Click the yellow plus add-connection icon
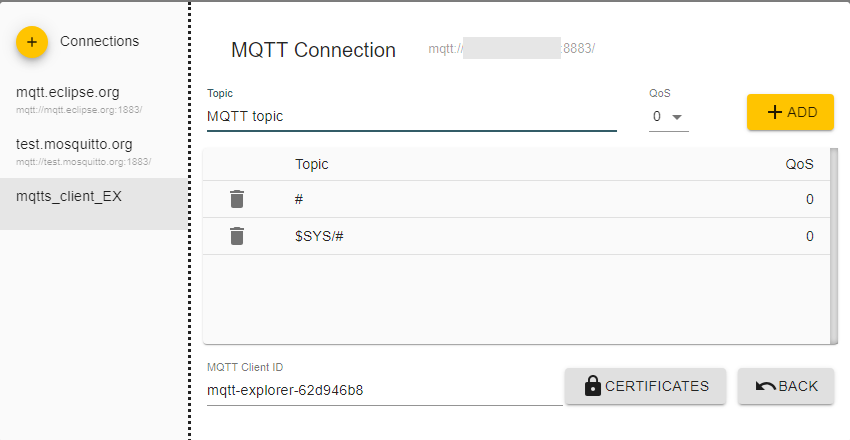The height and width of the screenshot is (440, 850). tap(32, 42)
